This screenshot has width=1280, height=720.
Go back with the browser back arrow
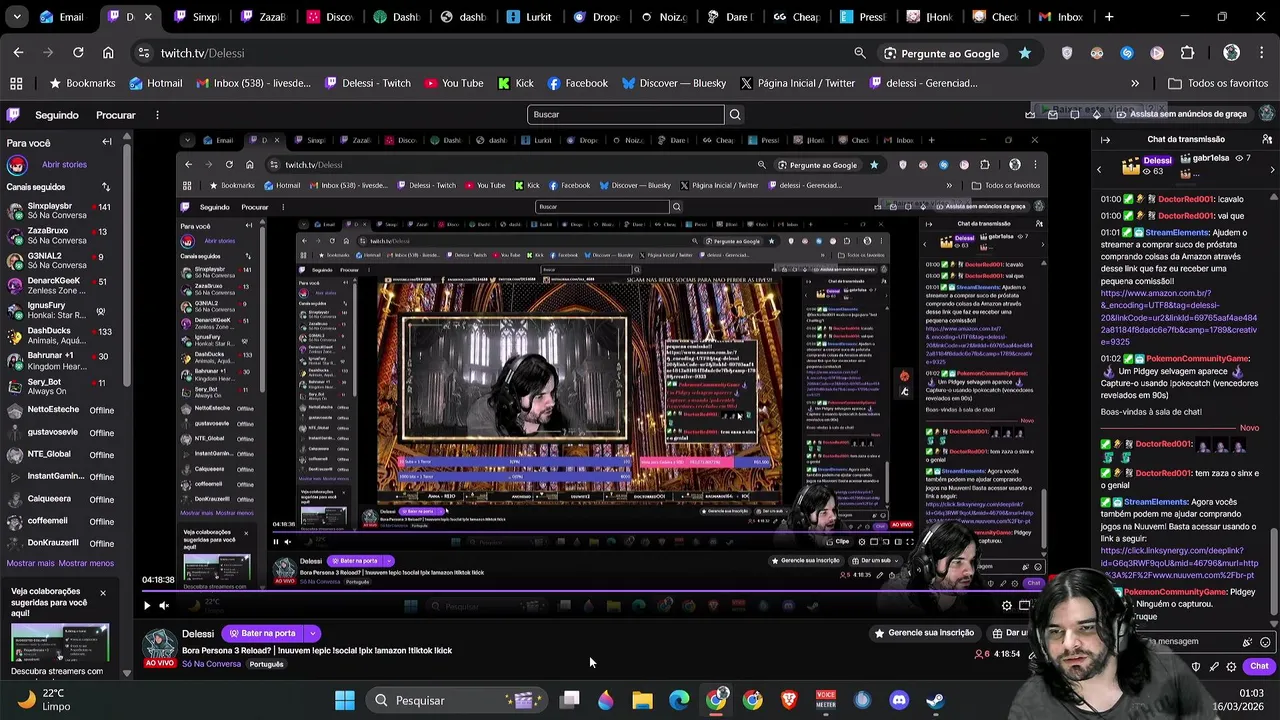(x=18, y=53)
